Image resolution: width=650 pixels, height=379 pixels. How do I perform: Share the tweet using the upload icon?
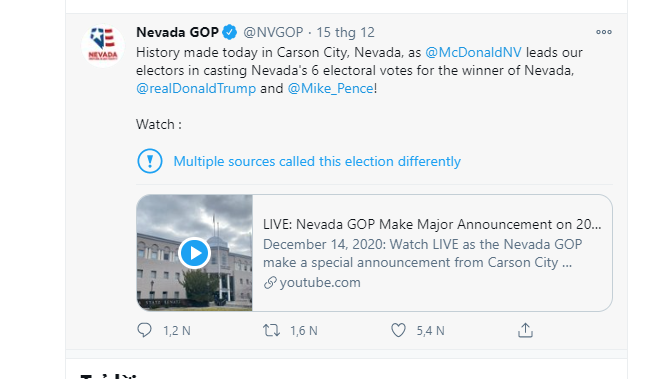pos(525,330)
